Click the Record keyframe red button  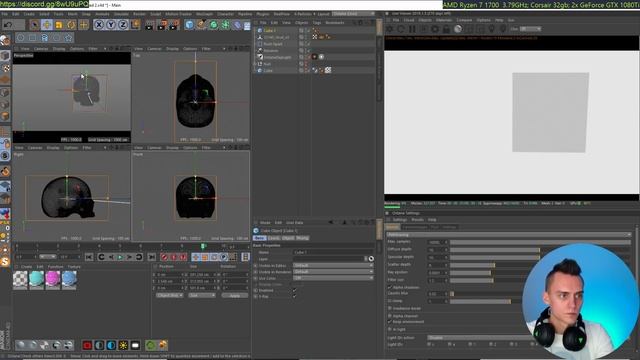(x=164, y=257)
